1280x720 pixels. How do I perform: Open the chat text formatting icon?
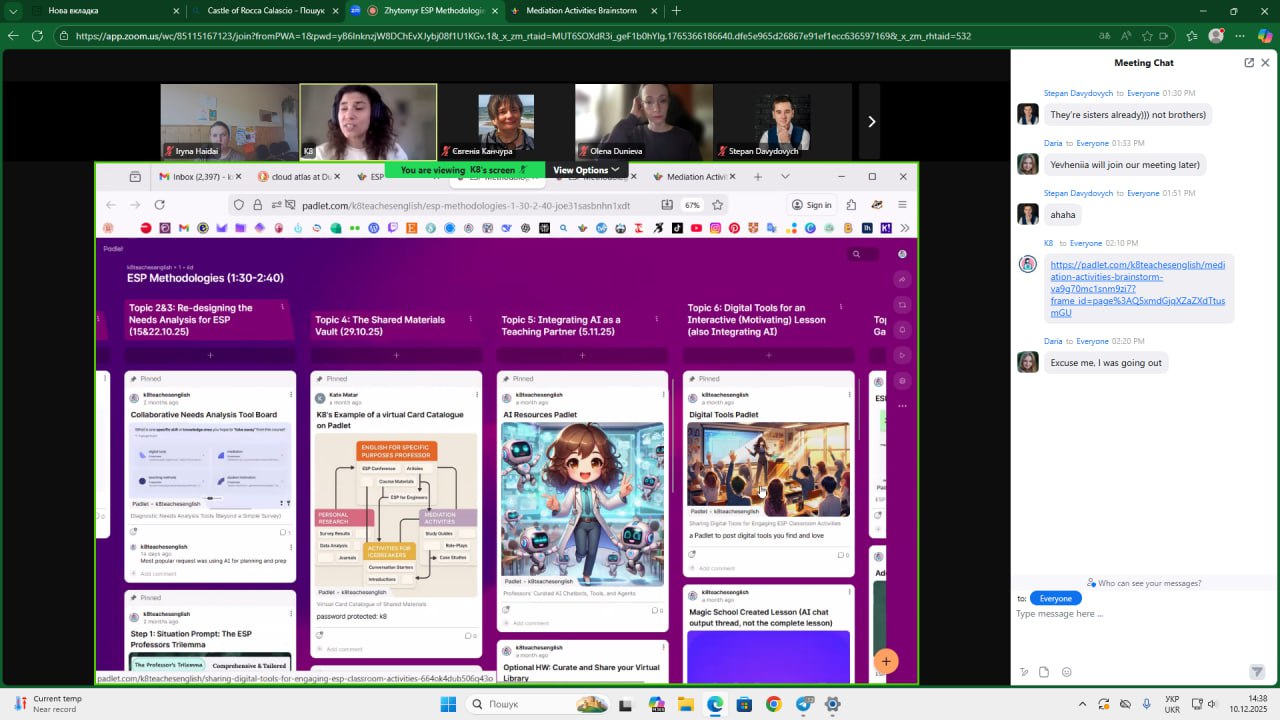point(1024,672)
